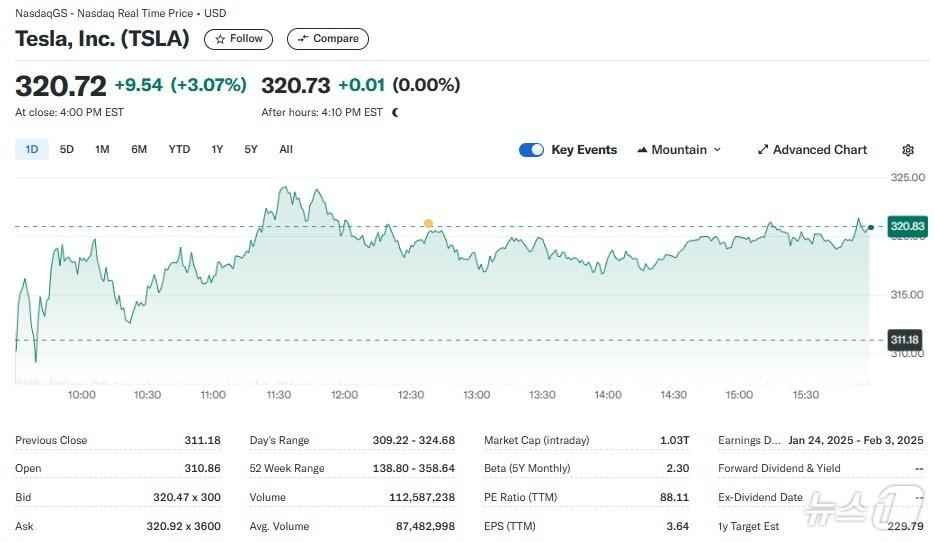View the 1Y price chart
This screenshot has height=542, width=934.
[x=217, y=150]
